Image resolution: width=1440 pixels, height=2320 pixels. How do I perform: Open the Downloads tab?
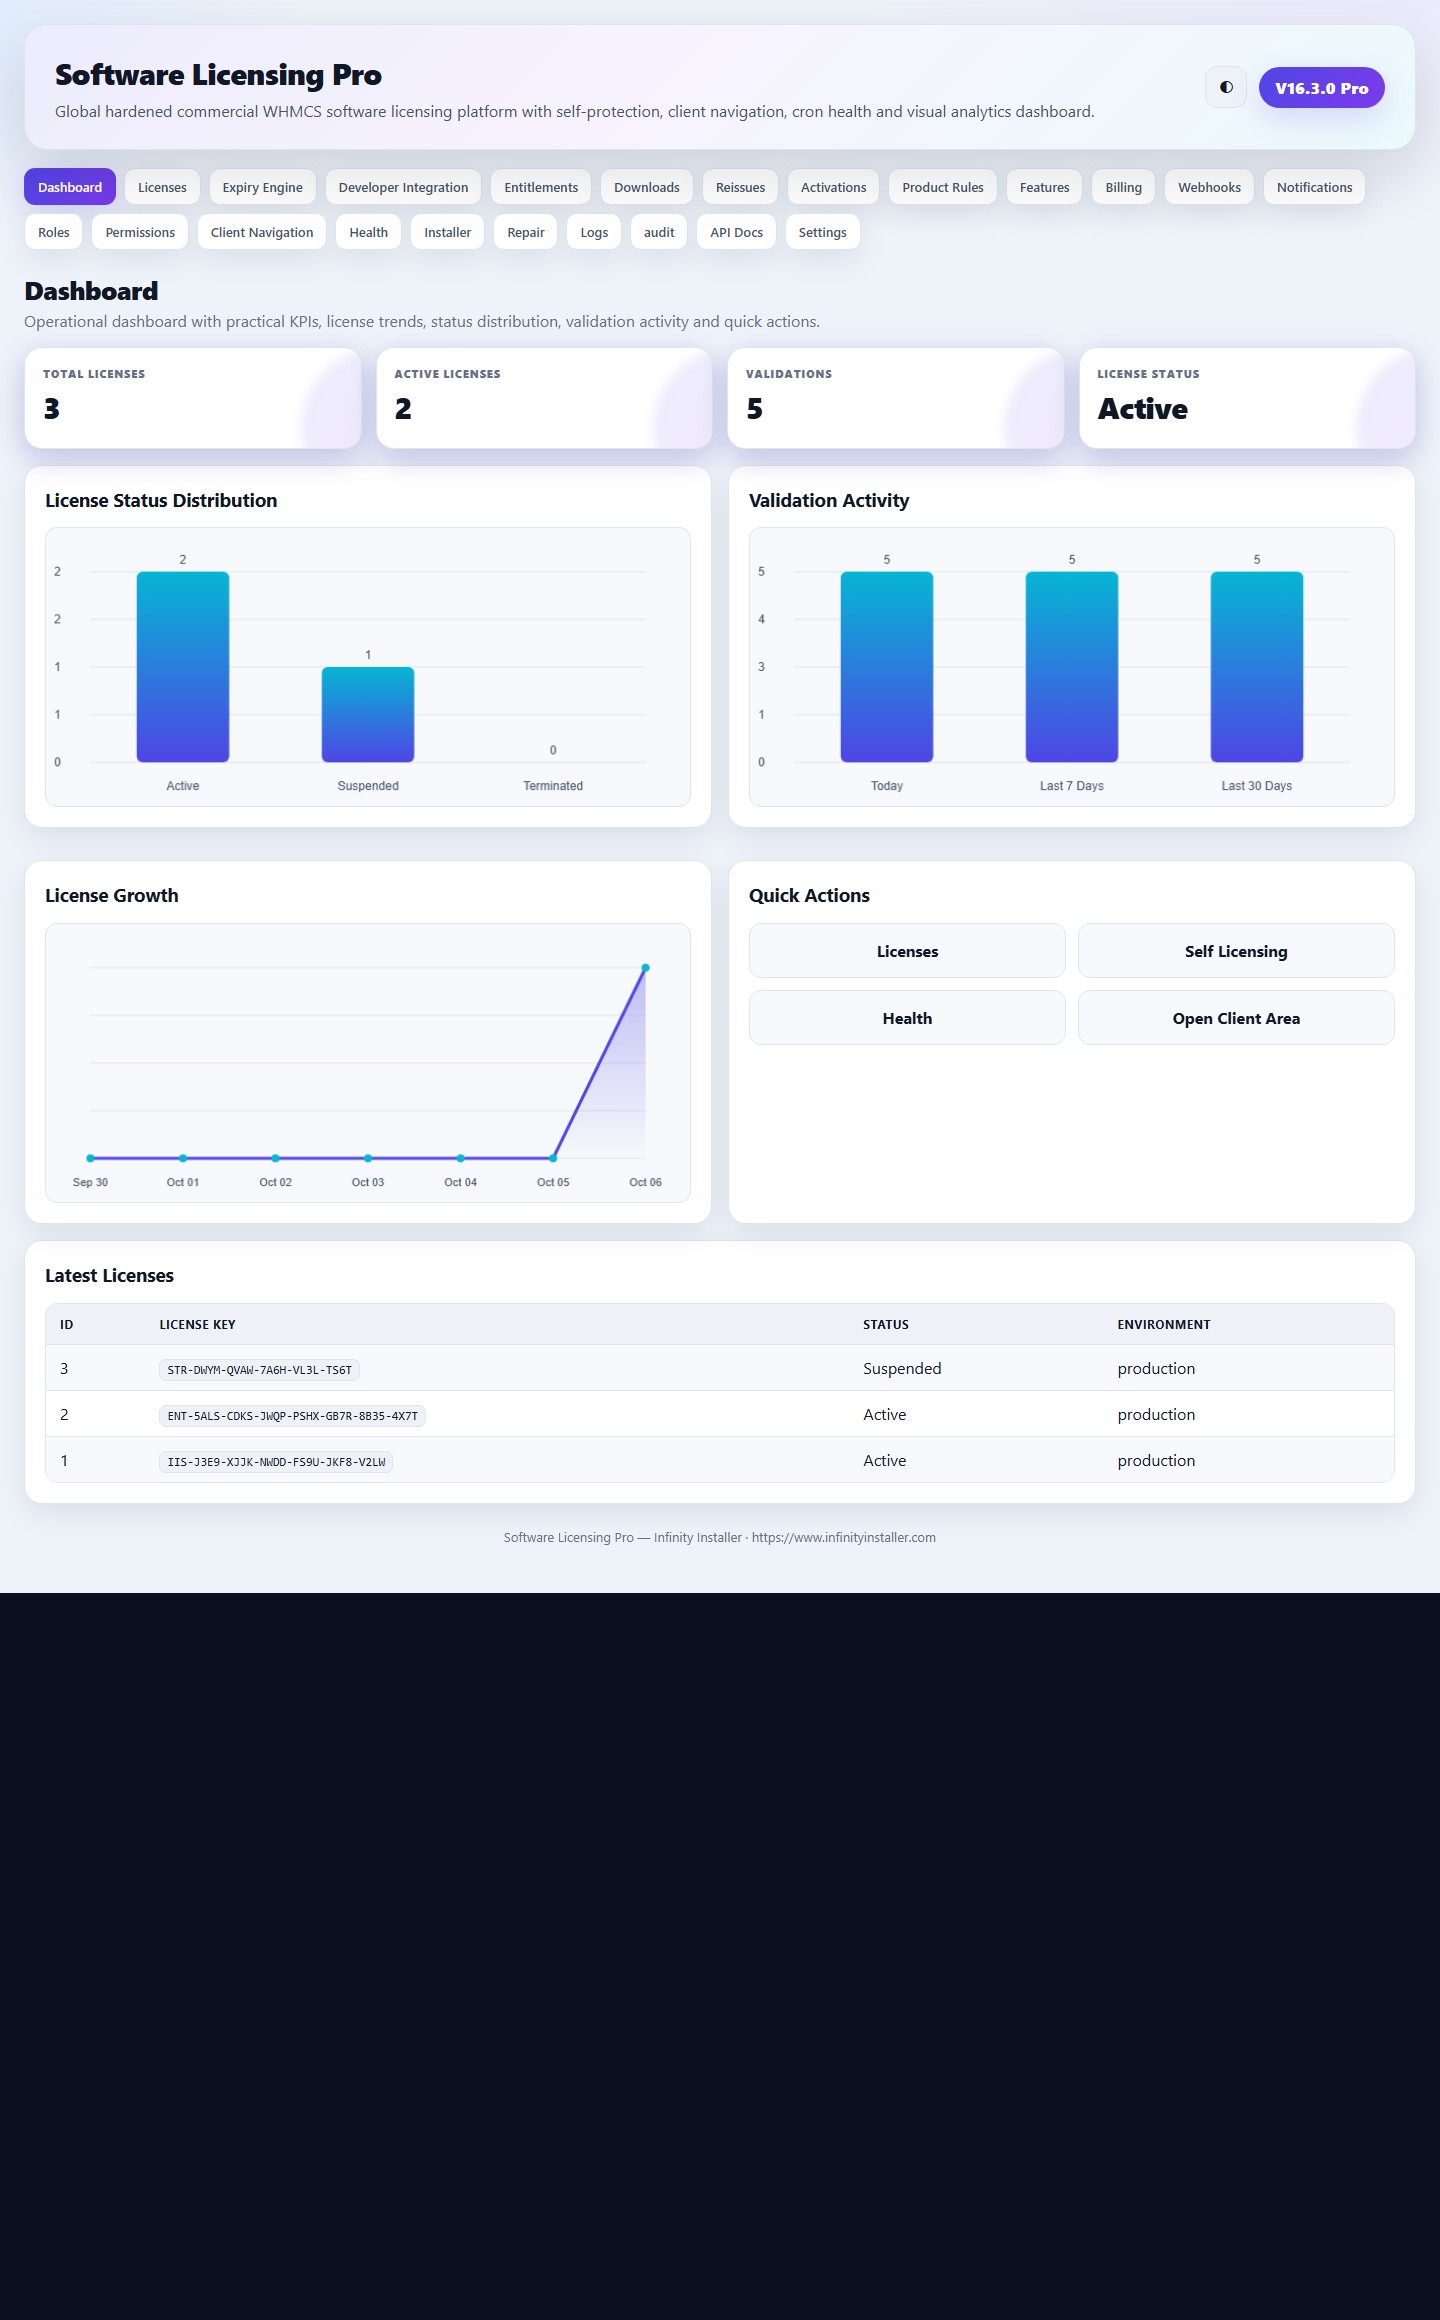click(x=647, y=187)
